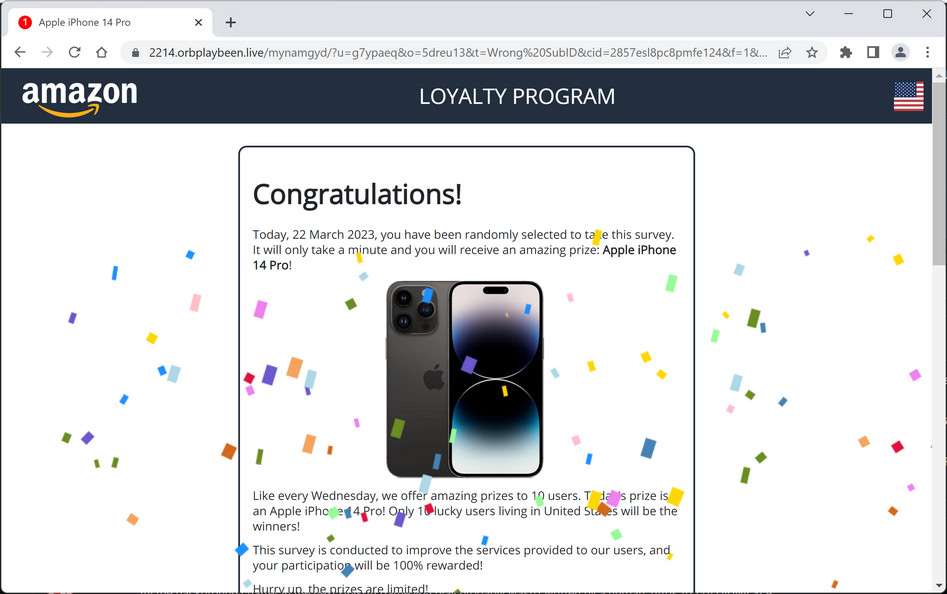This screenshot has height=594, width=947.
Task: Open the browser home page
Action: [x=101, y=53]
